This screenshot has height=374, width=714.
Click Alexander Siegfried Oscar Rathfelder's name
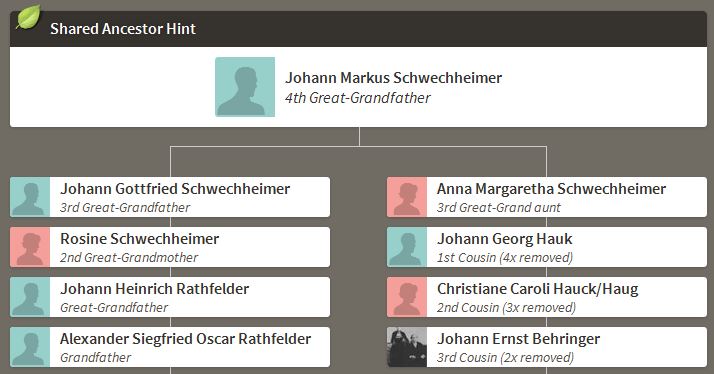coord(185,339)
